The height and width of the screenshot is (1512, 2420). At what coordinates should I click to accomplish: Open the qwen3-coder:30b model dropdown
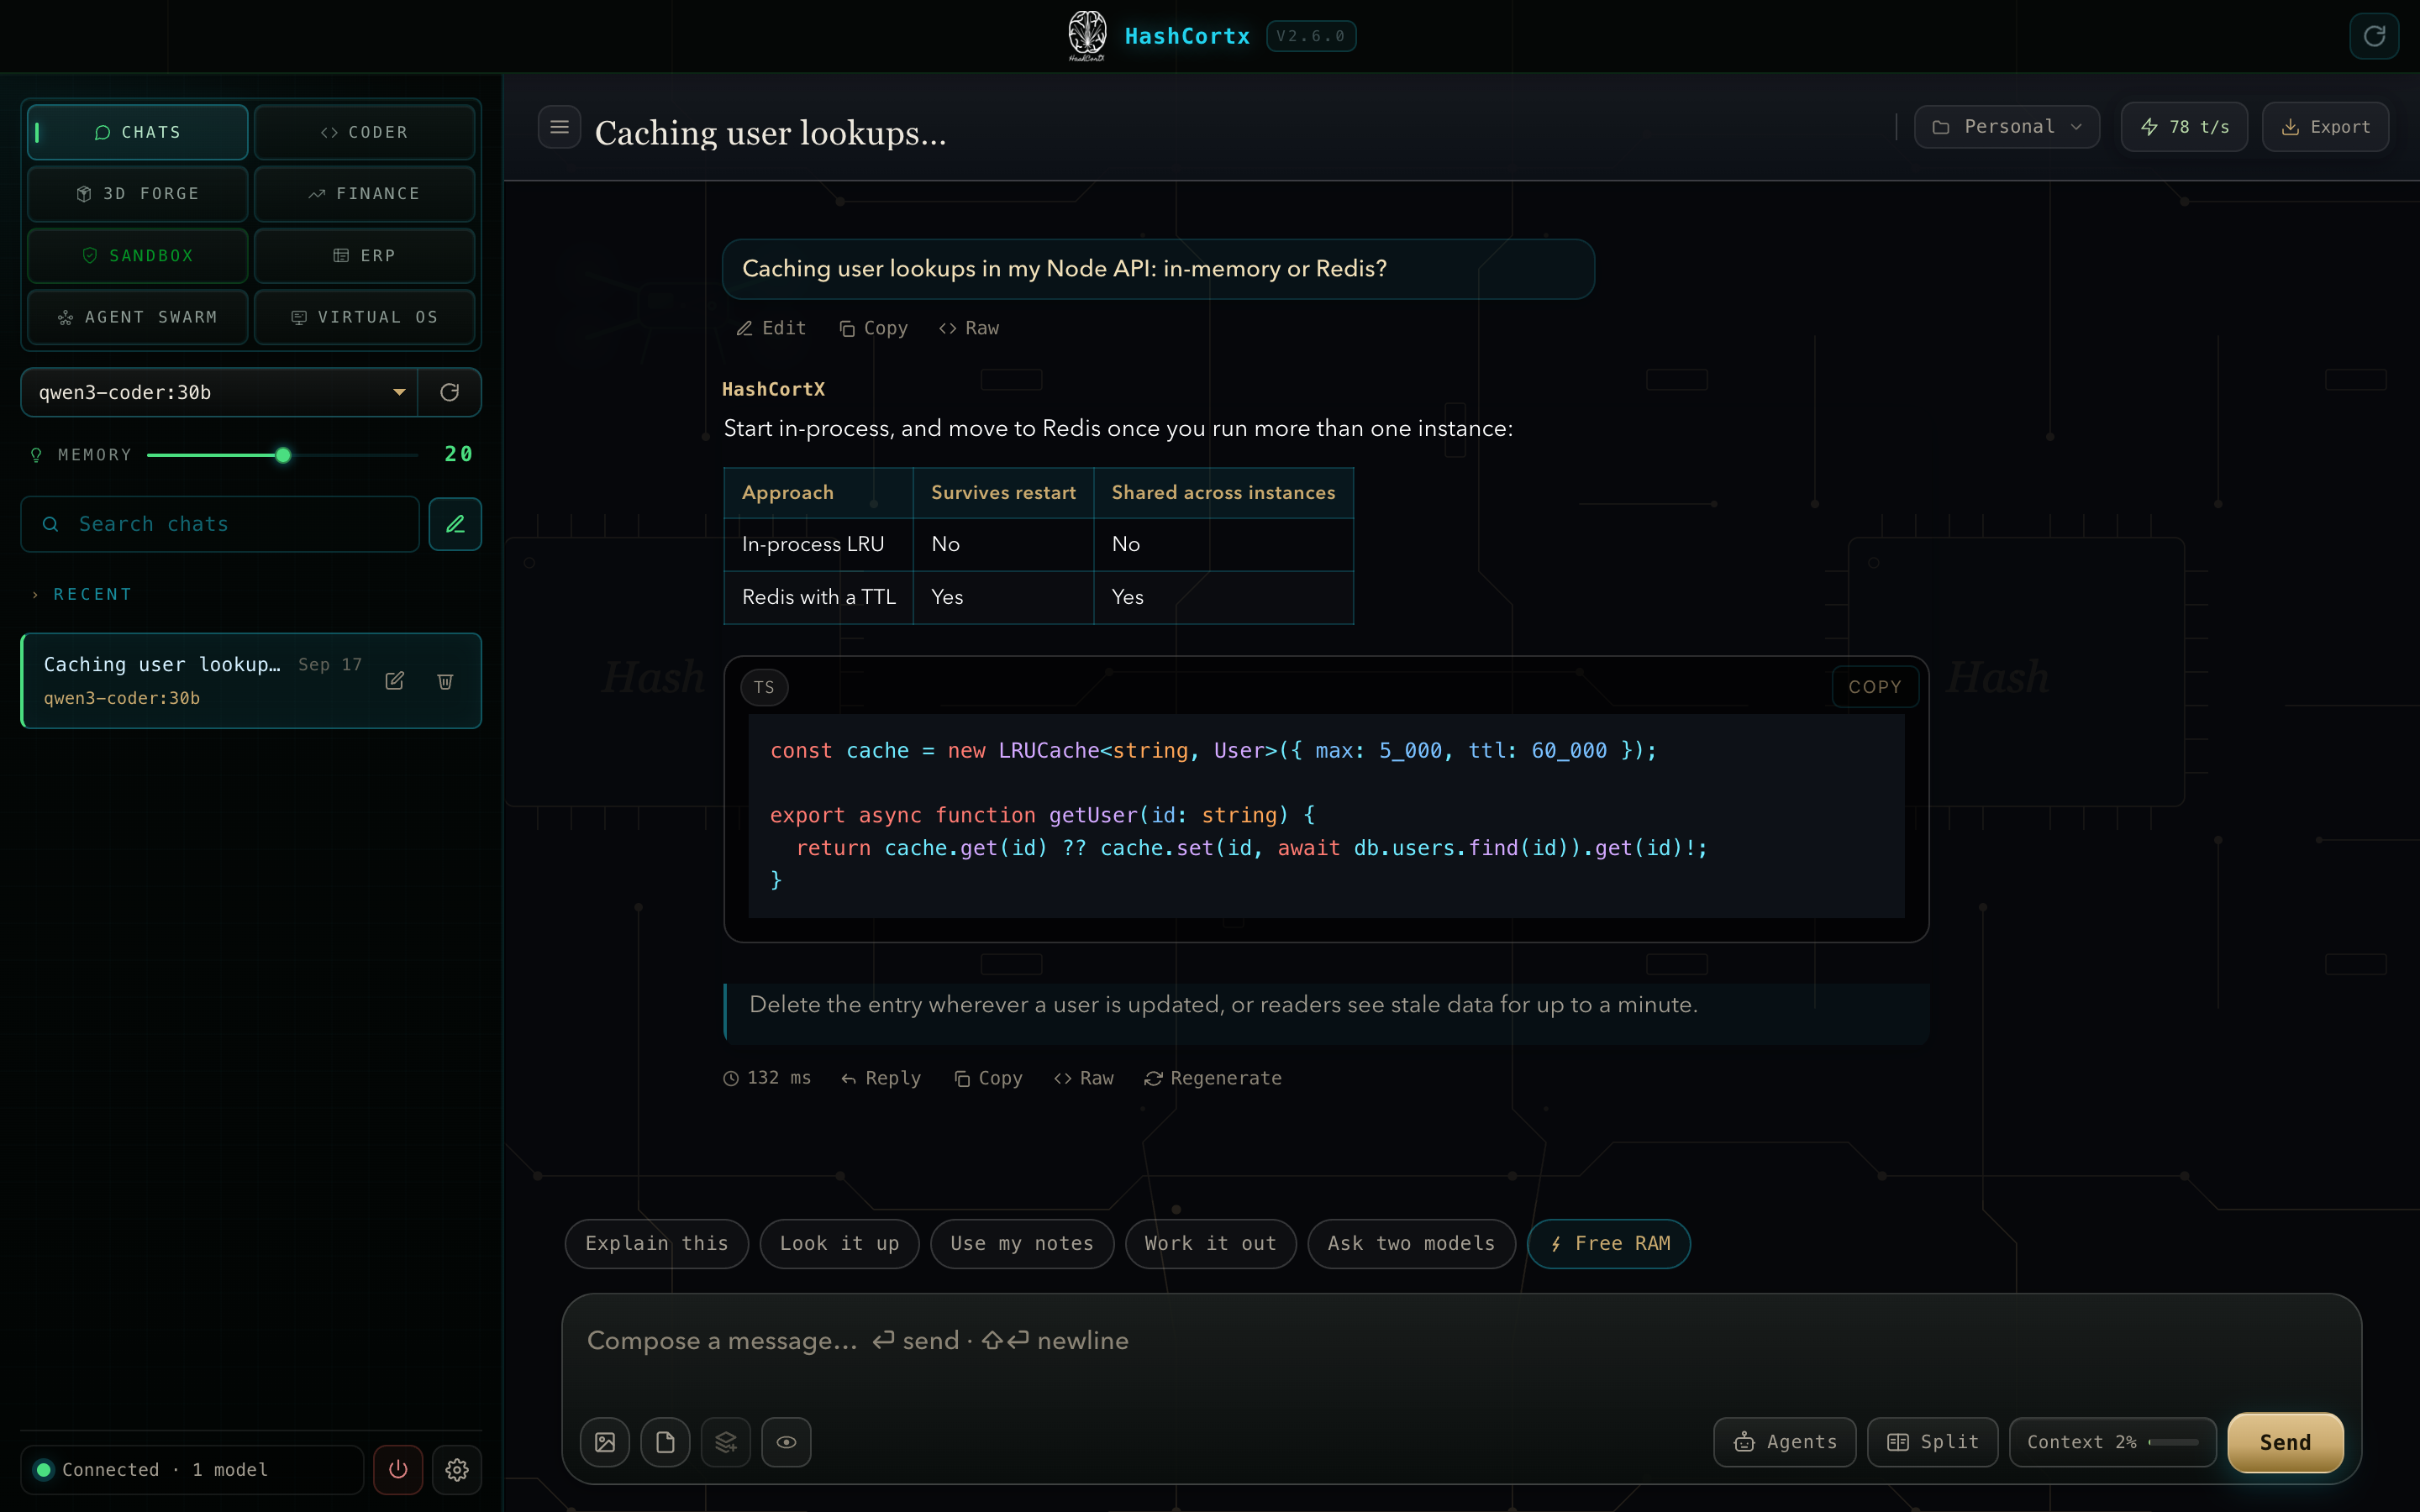219,392
